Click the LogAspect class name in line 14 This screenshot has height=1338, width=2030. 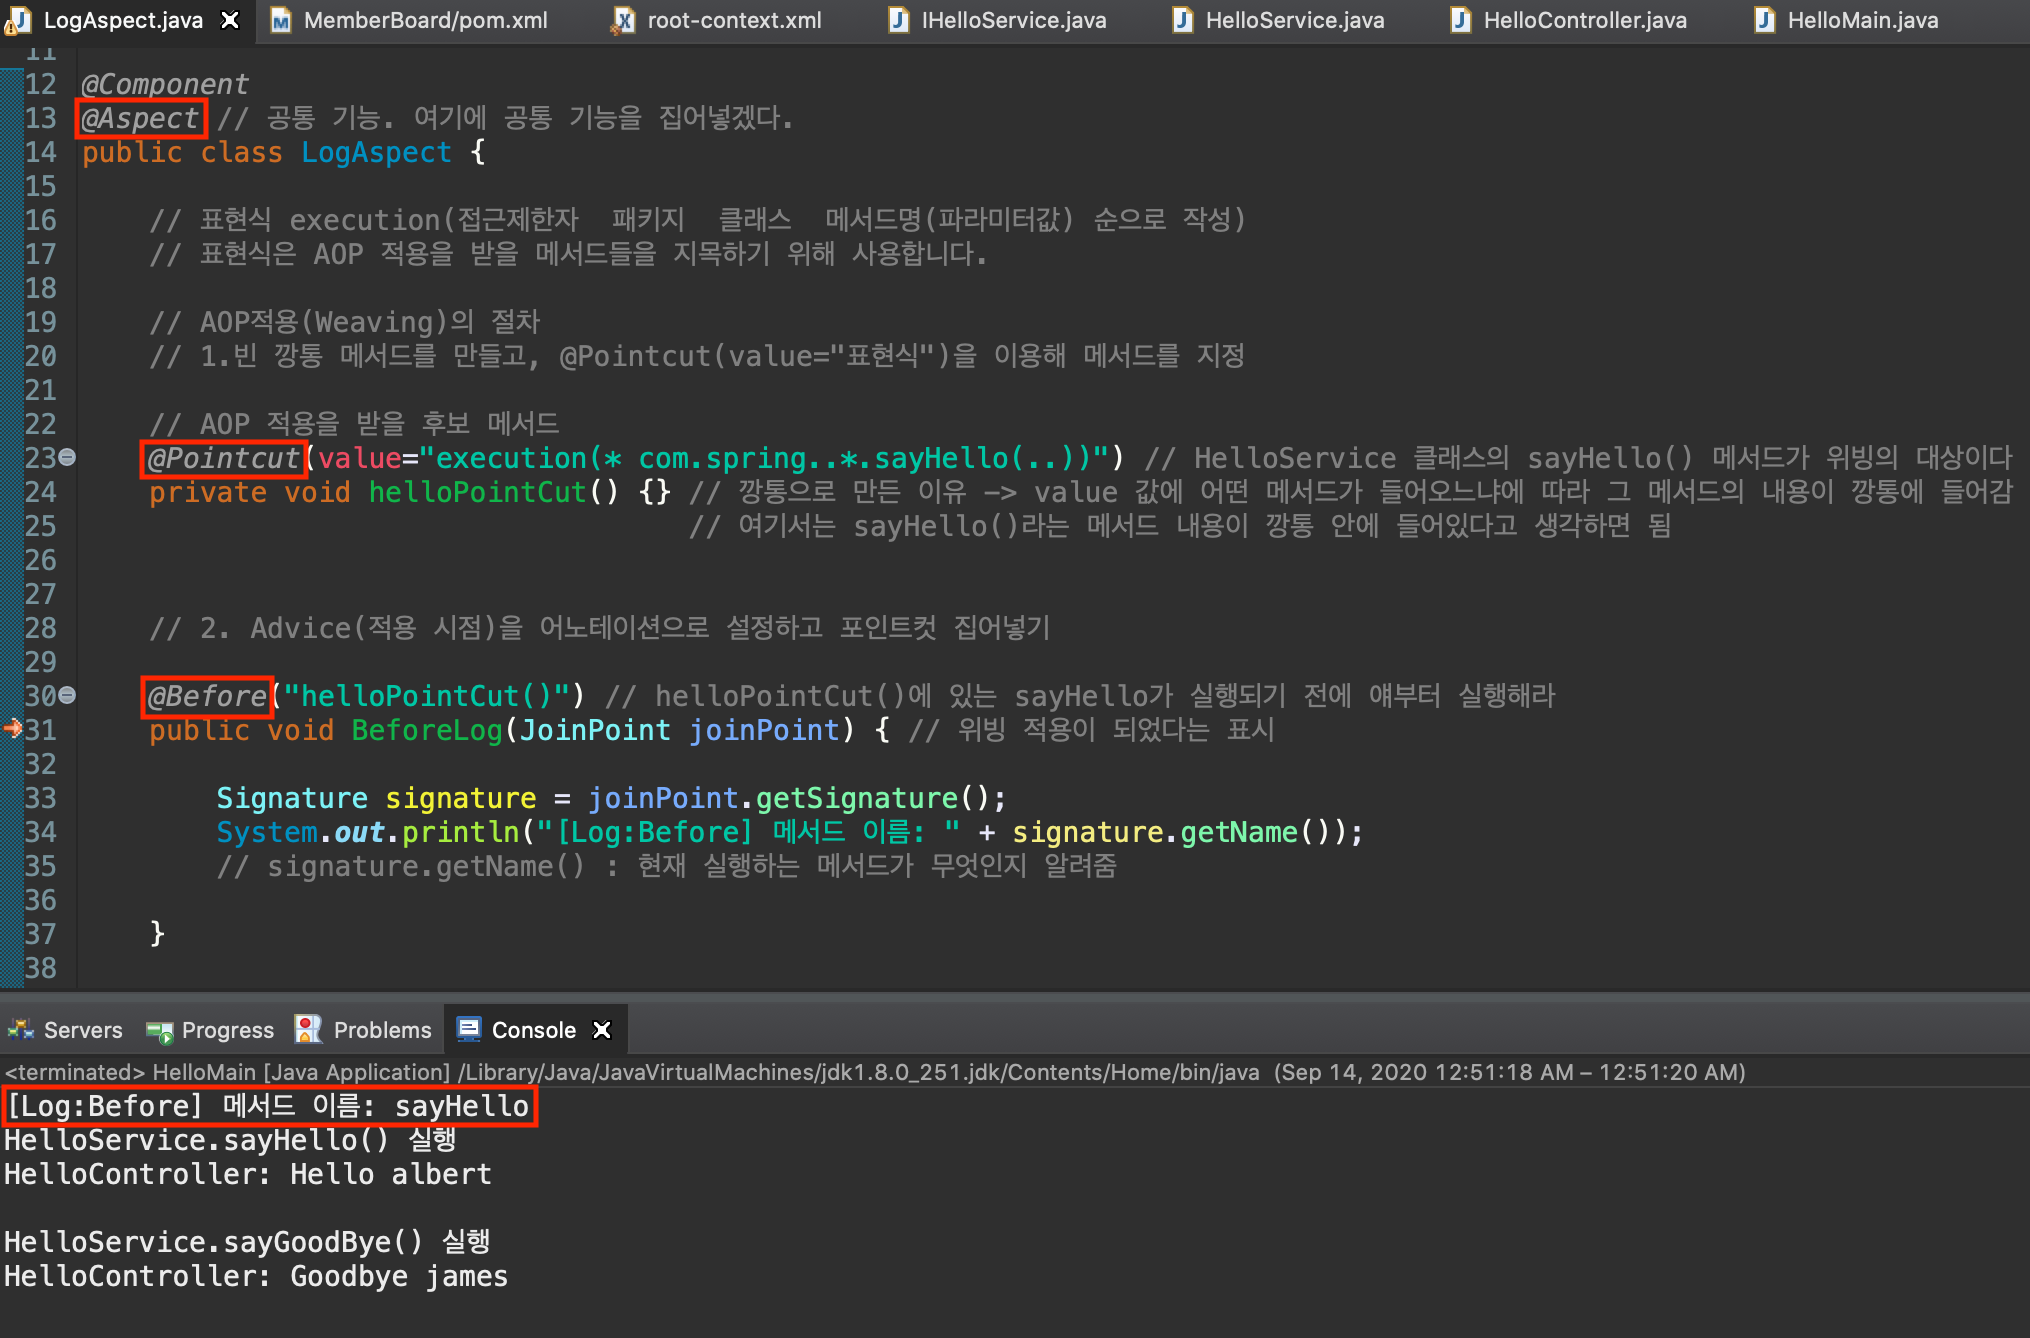coord(376,152)
